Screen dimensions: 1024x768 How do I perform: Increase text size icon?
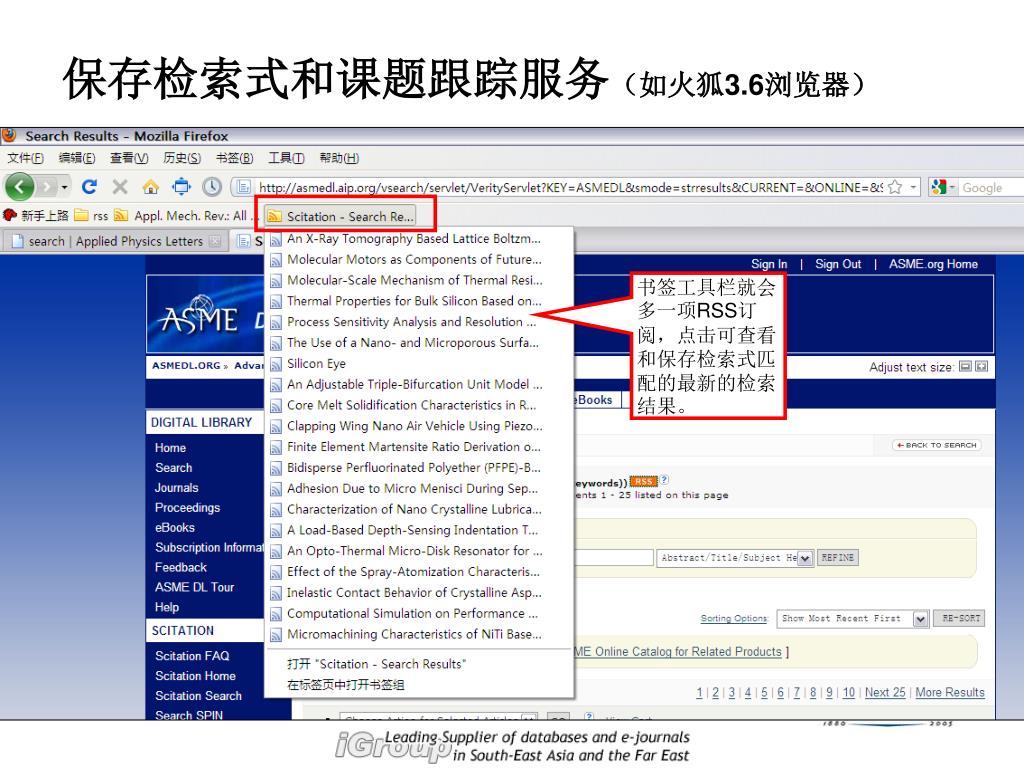click(x=982, y=366)
